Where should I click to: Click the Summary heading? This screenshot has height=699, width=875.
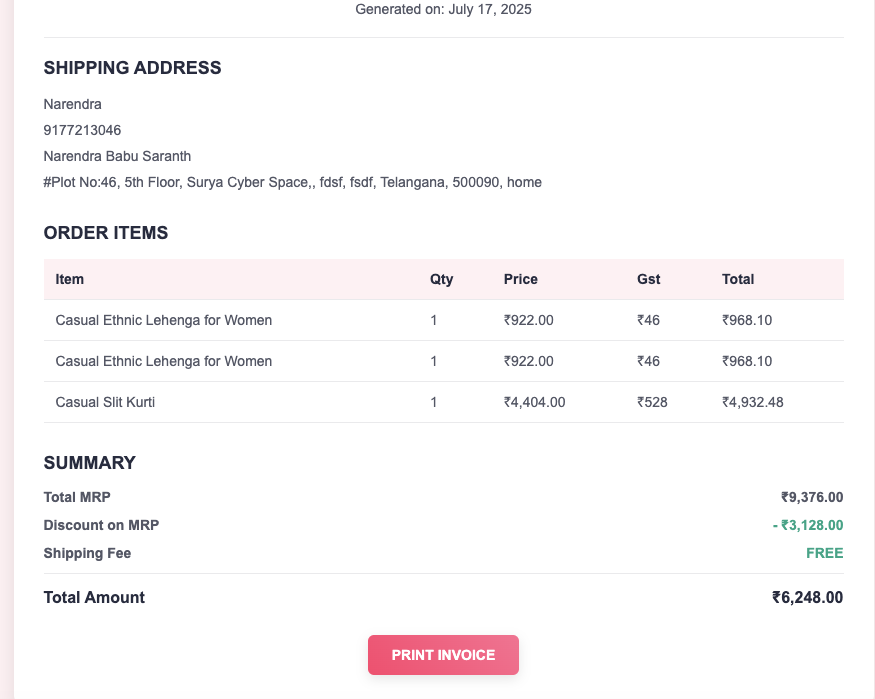pyautogui.click(x=89, y=463)
